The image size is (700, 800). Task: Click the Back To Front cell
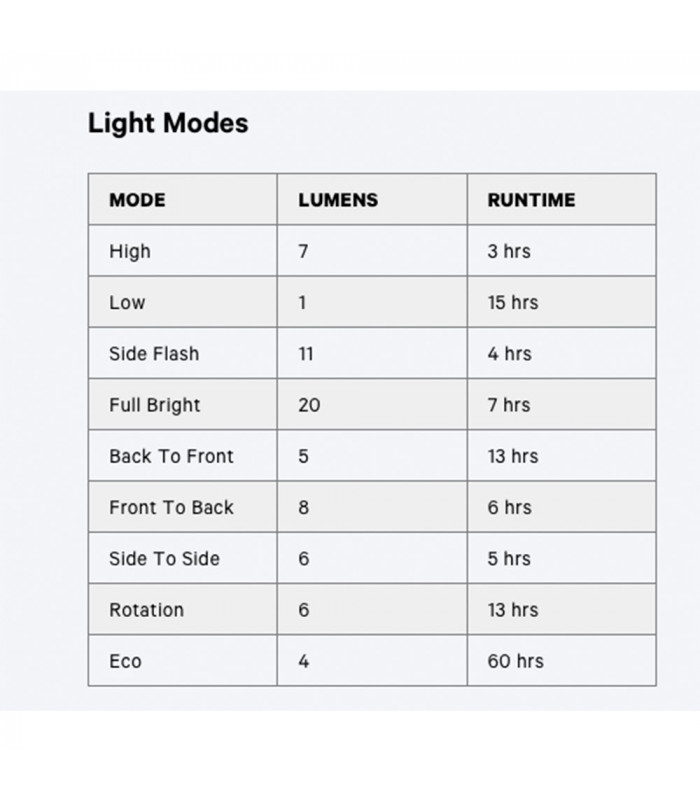171,456
